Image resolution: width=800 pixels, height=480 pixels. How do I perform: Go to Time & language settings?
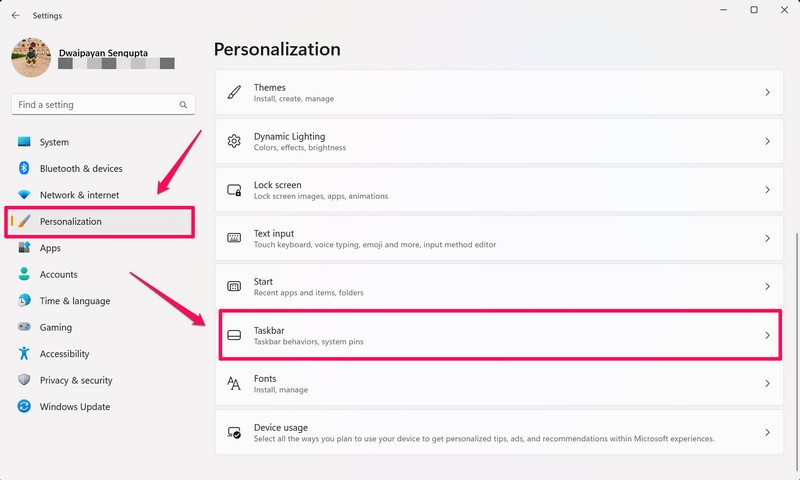point(75,301)
